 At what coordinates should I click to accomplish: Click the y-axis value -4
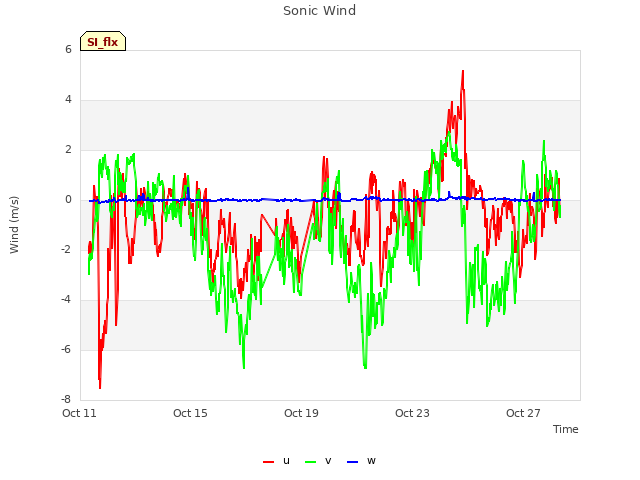pos(66,300)
